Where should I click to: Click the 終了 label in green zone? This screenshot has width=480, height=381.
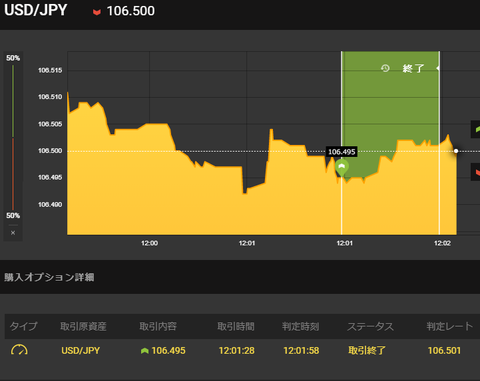(413, 69)
